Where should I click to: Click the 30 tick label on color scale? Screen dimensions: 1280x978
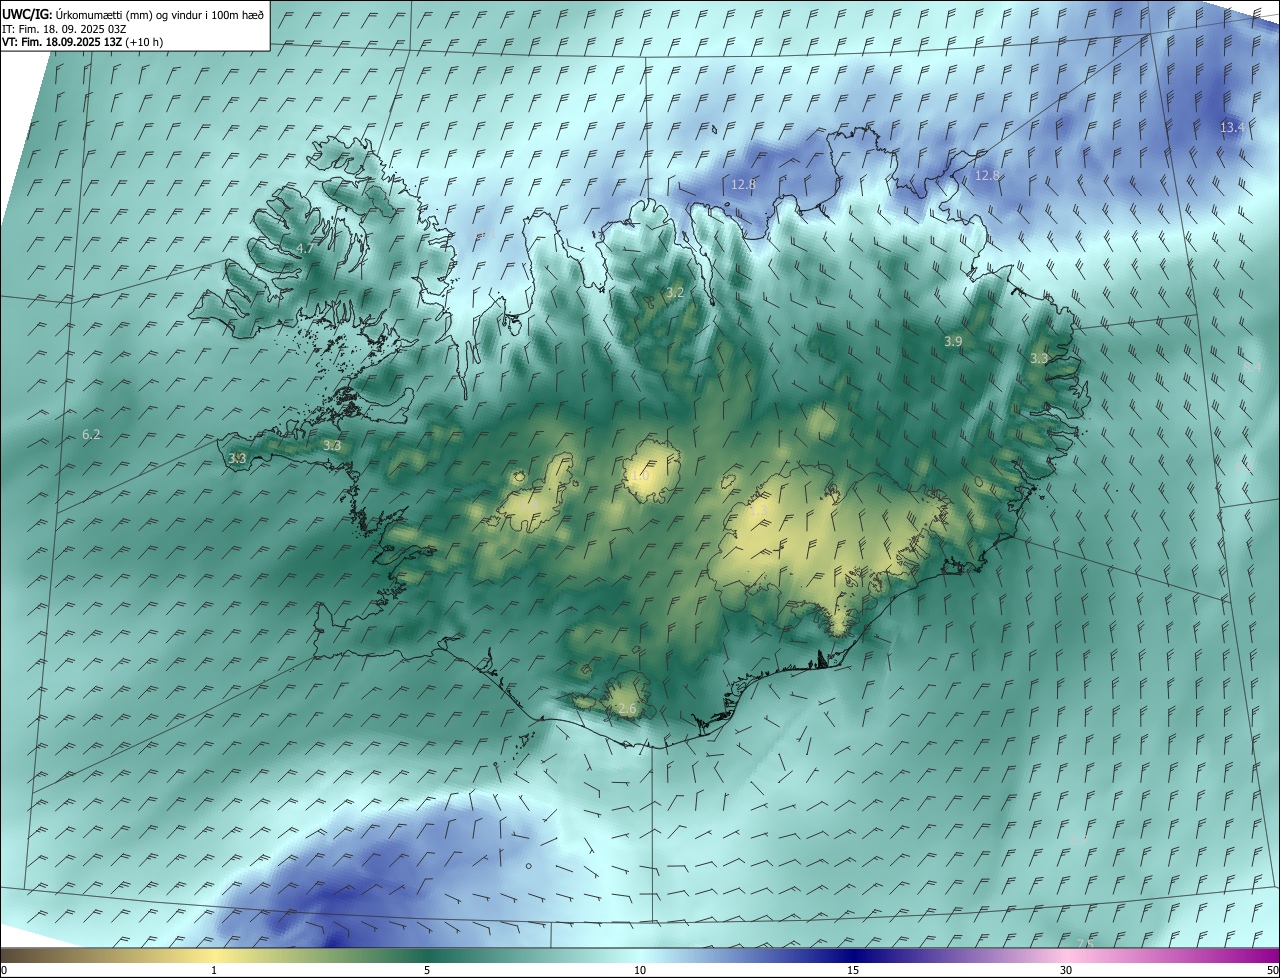pyautogui.click(x=1066, y=970)
